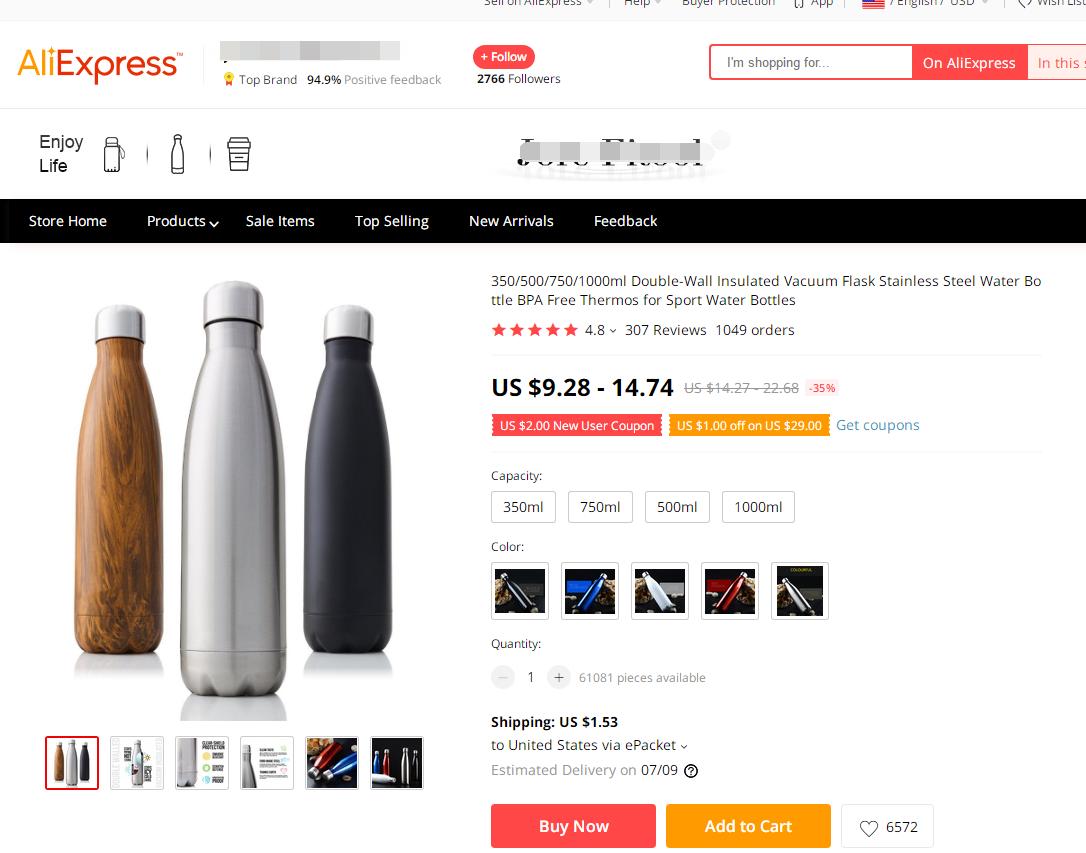Click the Buy Now button
The height and width of the screenshot is (853, 1086).
pos(573,826)
